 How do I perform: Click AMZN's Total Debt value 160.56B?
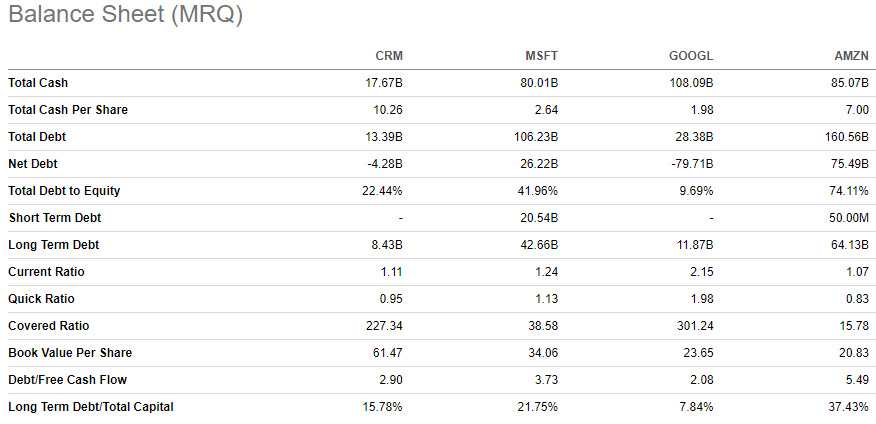(x=846, y=136)
